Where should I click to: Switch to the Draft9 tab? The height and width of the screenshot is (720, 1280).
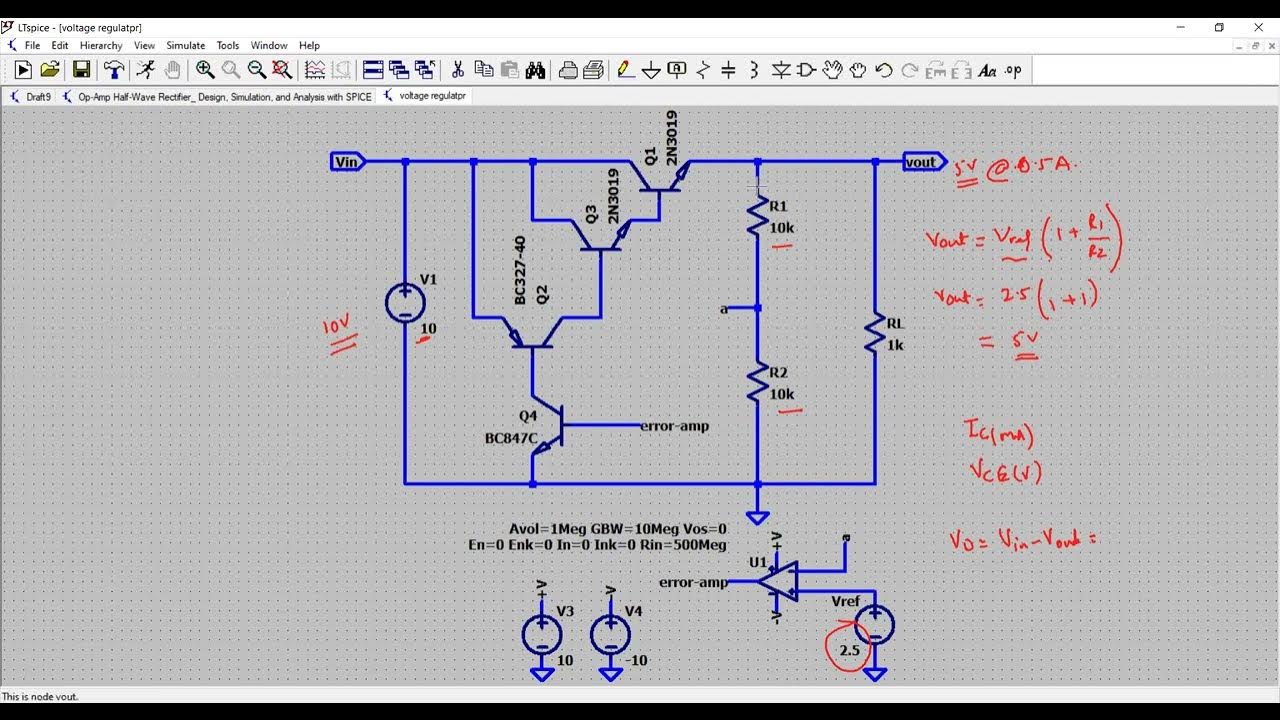30,97
